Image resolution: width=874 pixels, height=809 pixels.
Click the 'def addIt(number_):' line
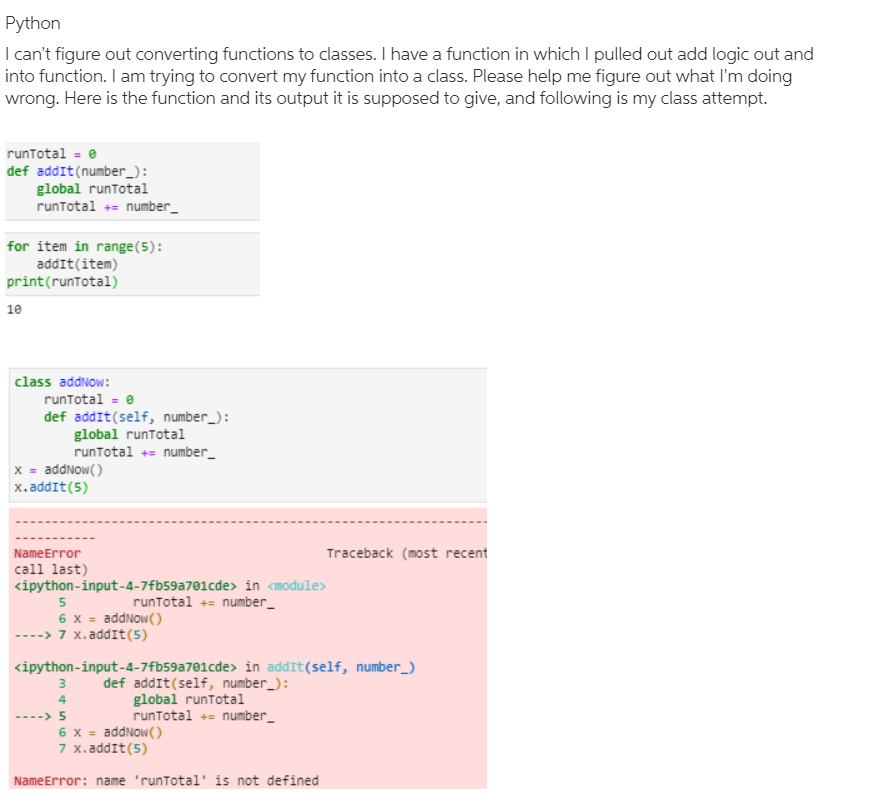click(x=77, y=171)
